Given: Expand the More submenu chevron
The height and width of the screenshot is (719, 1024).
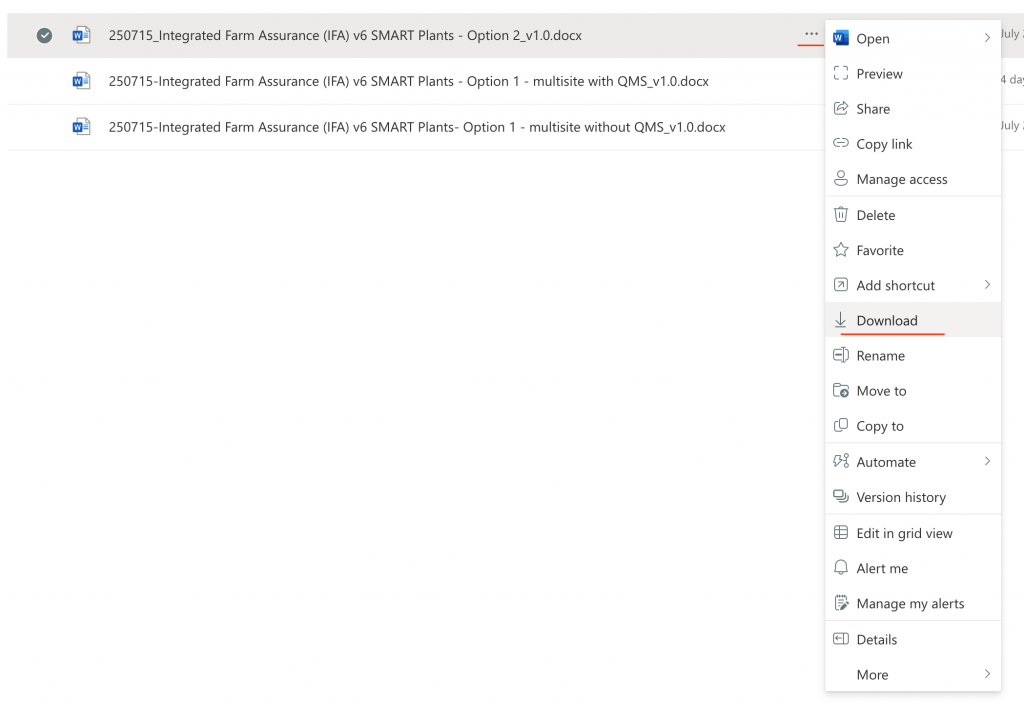Looking at the screenshot, I should coord(987,675).
